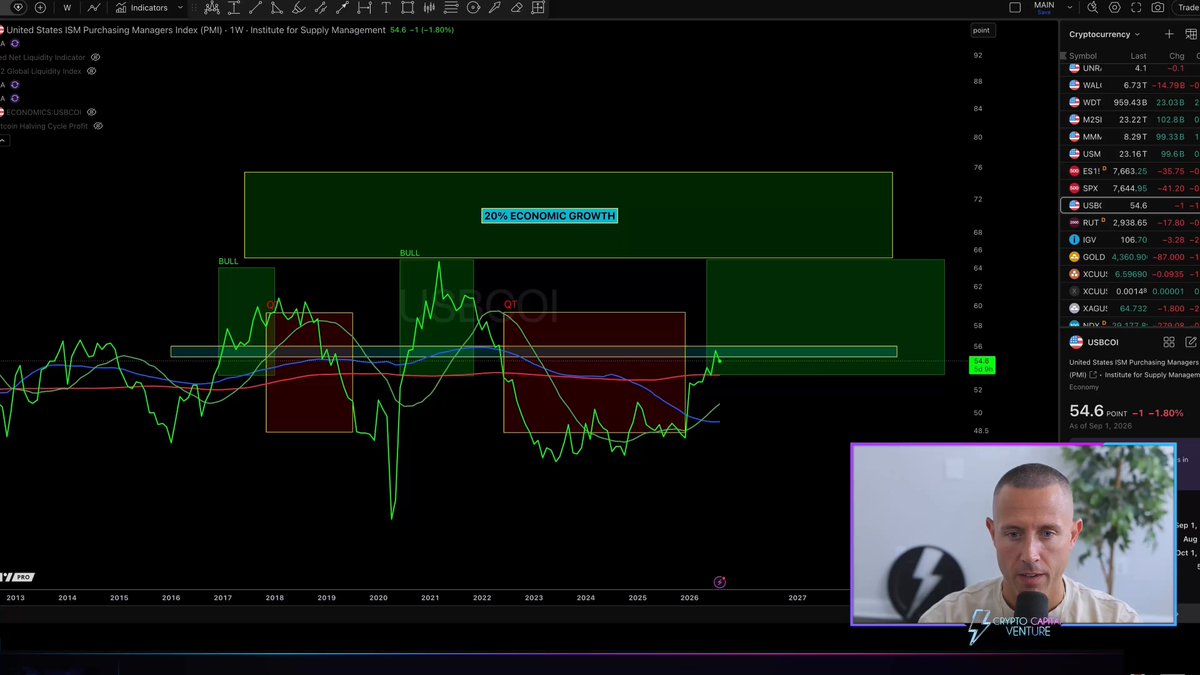Sort watchlist by Chg column header
Screen dimensions: 1200x675
[x=1175, y=56]
